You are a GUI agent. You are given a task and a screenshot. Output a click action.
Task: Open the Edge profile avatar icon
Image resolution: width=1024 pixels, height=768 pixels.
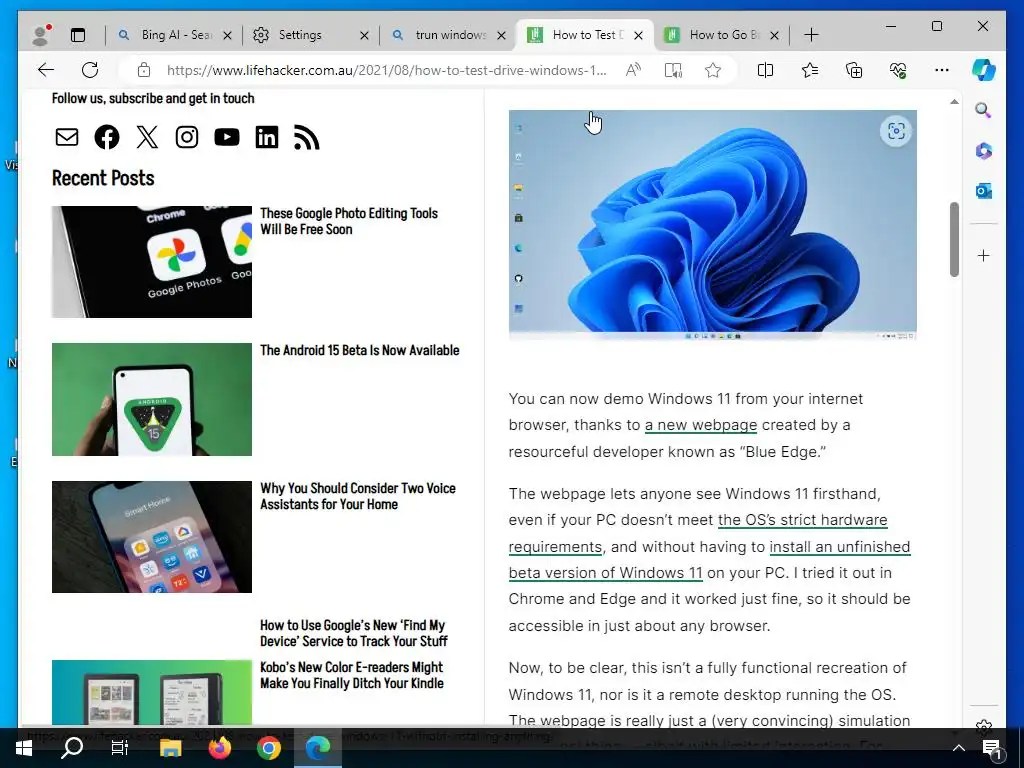click(x=41, y=35)
